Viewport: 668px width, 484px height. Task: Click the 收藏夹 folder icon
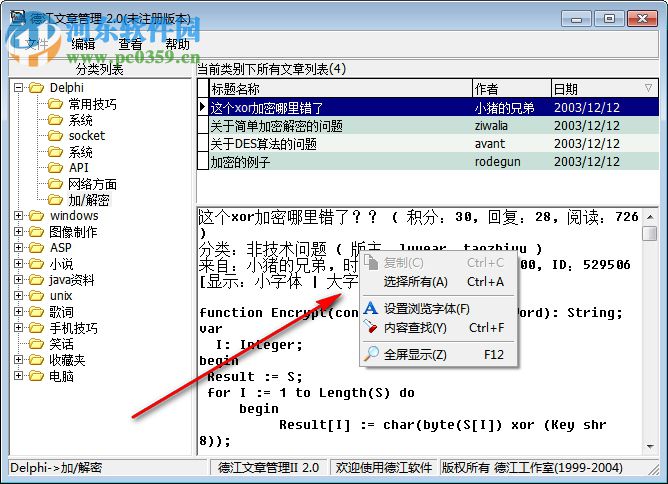point(37,360)
